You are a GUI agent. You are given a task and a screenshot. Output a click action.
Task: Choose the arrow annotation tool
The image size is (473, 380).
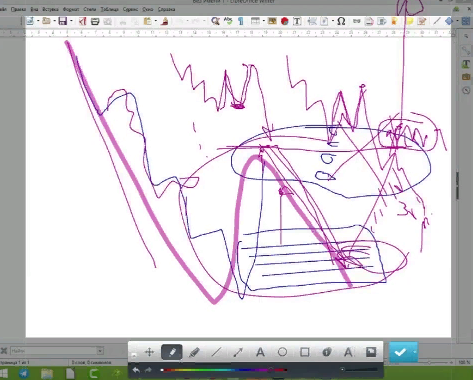click(238, 352)
